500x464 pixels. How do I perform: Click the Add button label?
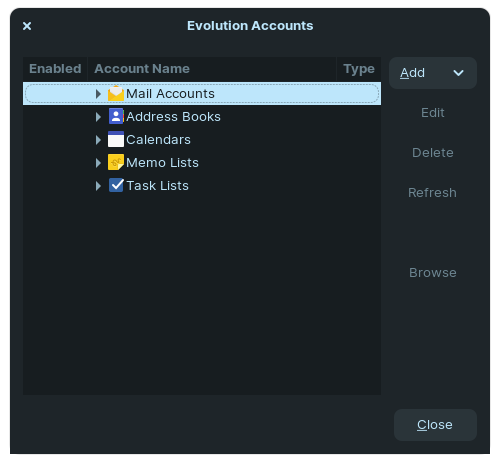(412, 73)
